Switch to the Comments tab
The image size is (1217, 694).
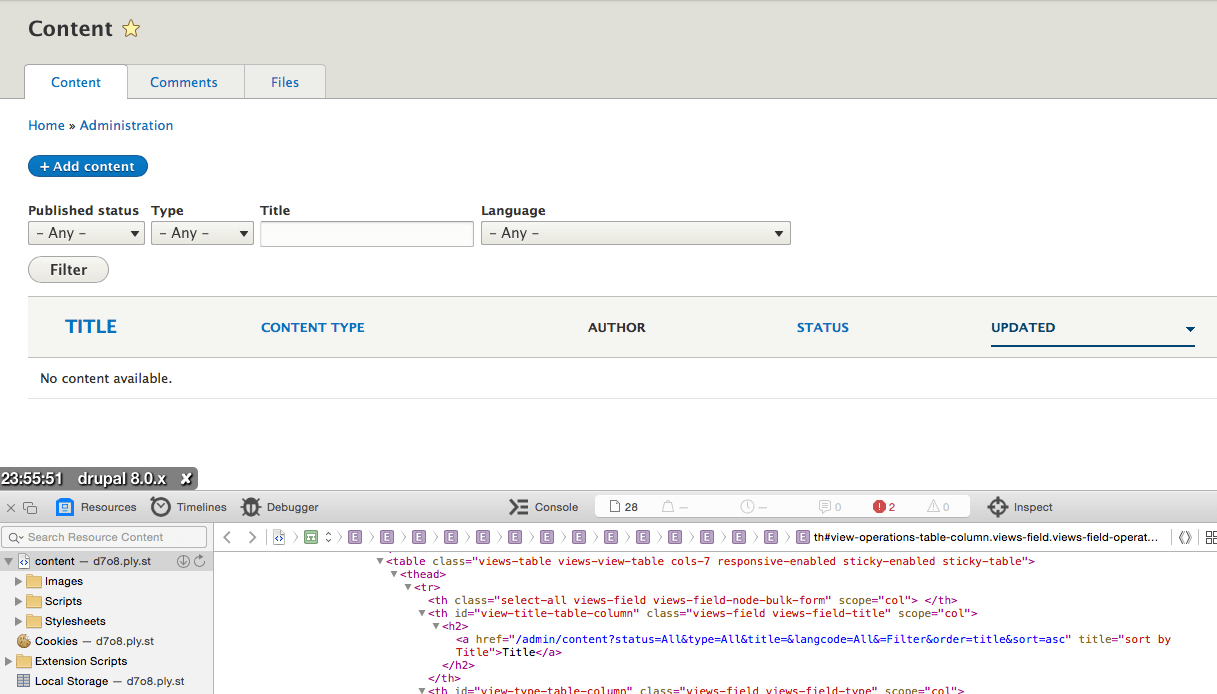click(x=184, y=82)
